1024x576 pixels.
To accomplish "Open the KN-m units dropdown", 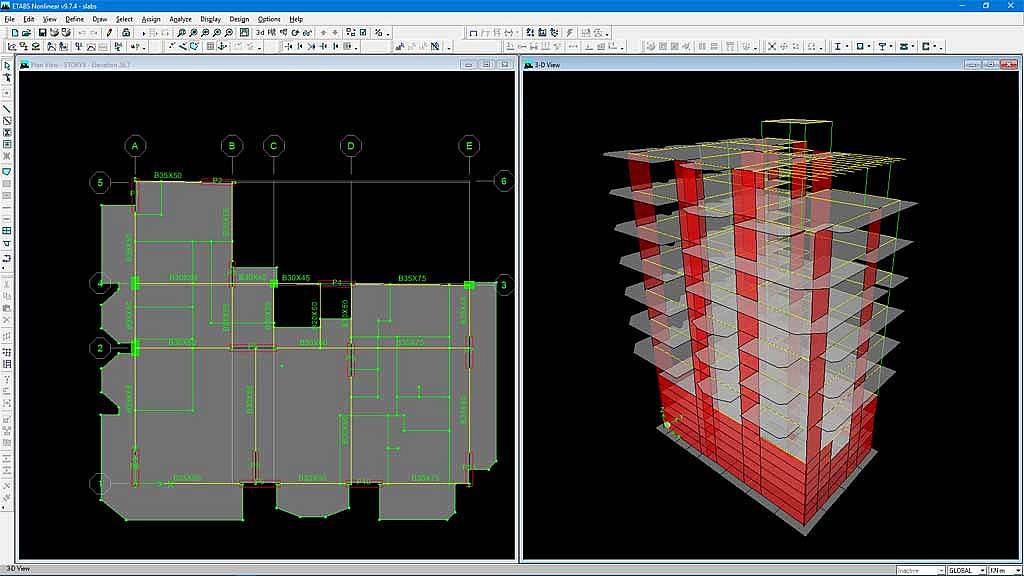I will (1017, 570).
